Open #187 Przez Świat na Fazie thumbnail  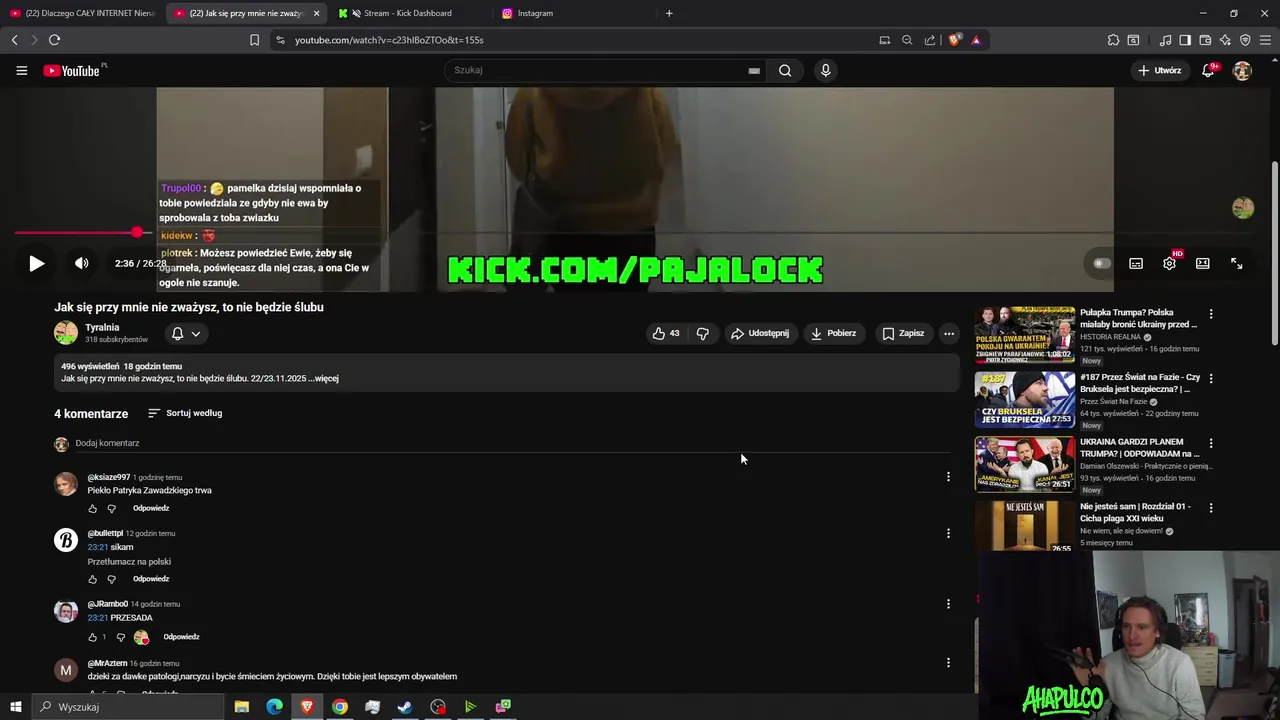[1024, 399]
